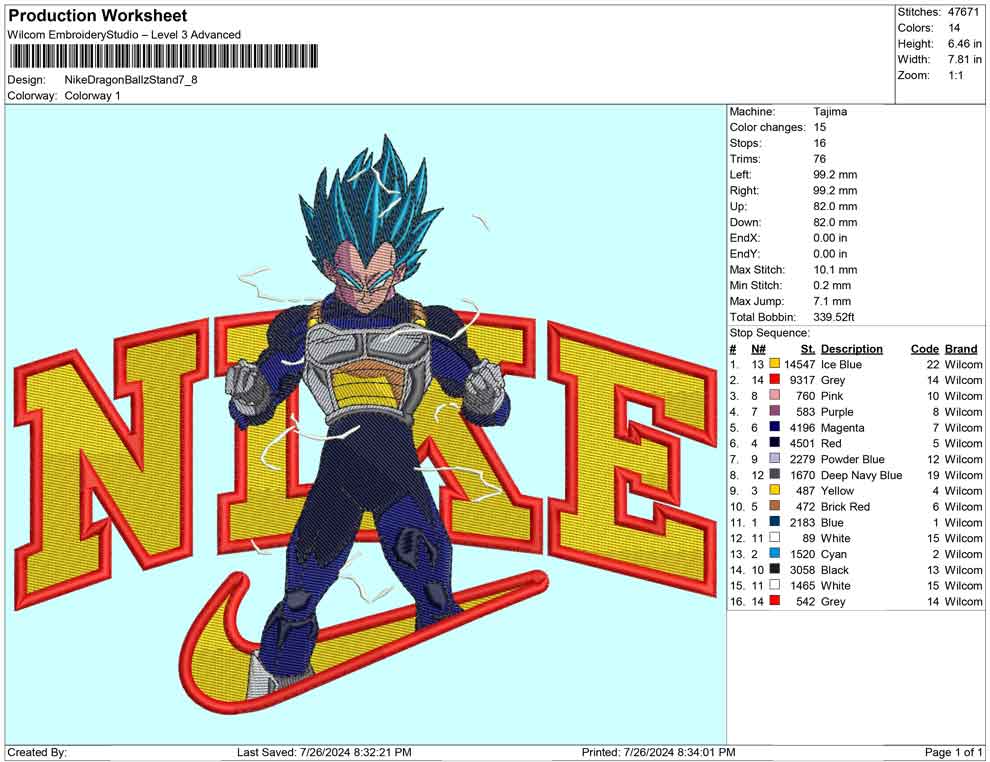Click the Stitches value '47671'

tap(962, 12)
